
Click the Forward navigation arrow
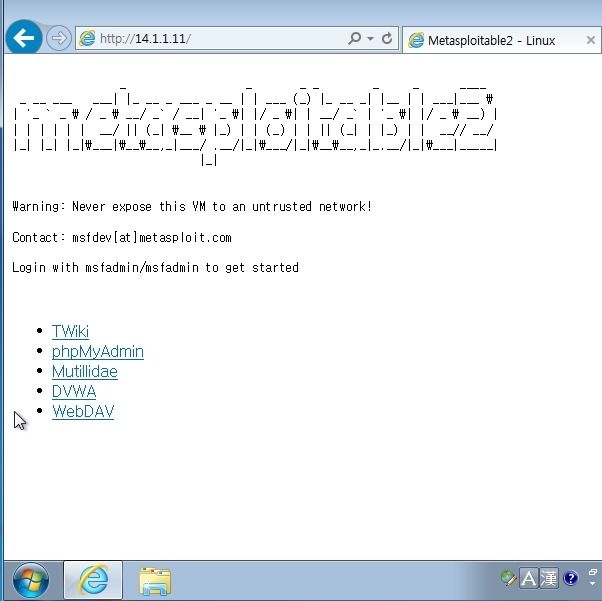coord(59,38)
